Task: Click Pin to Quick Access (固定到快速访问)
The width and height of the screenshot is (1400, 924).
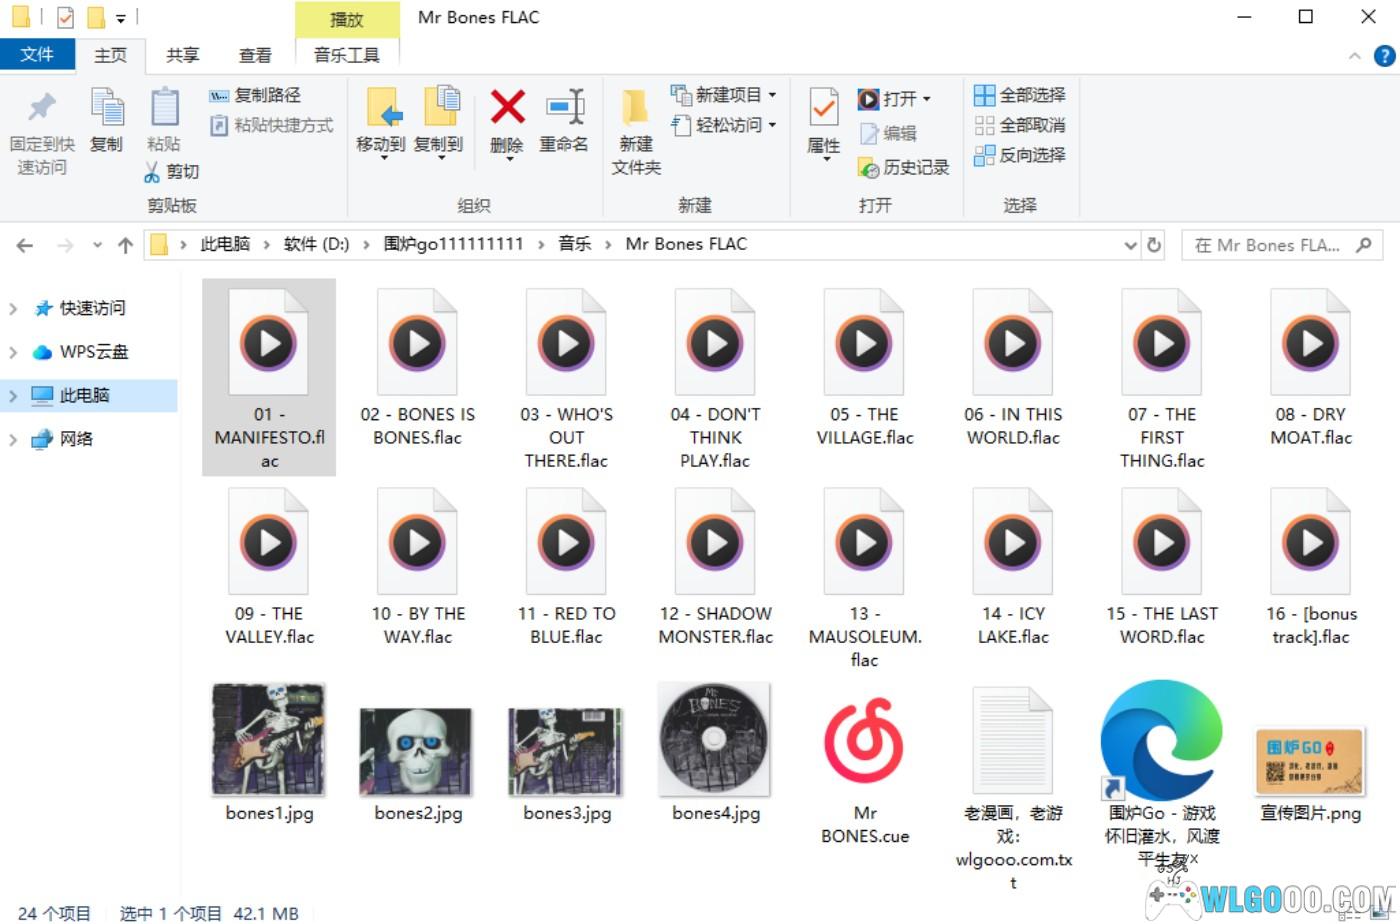Action: click(x=42, y=108)
